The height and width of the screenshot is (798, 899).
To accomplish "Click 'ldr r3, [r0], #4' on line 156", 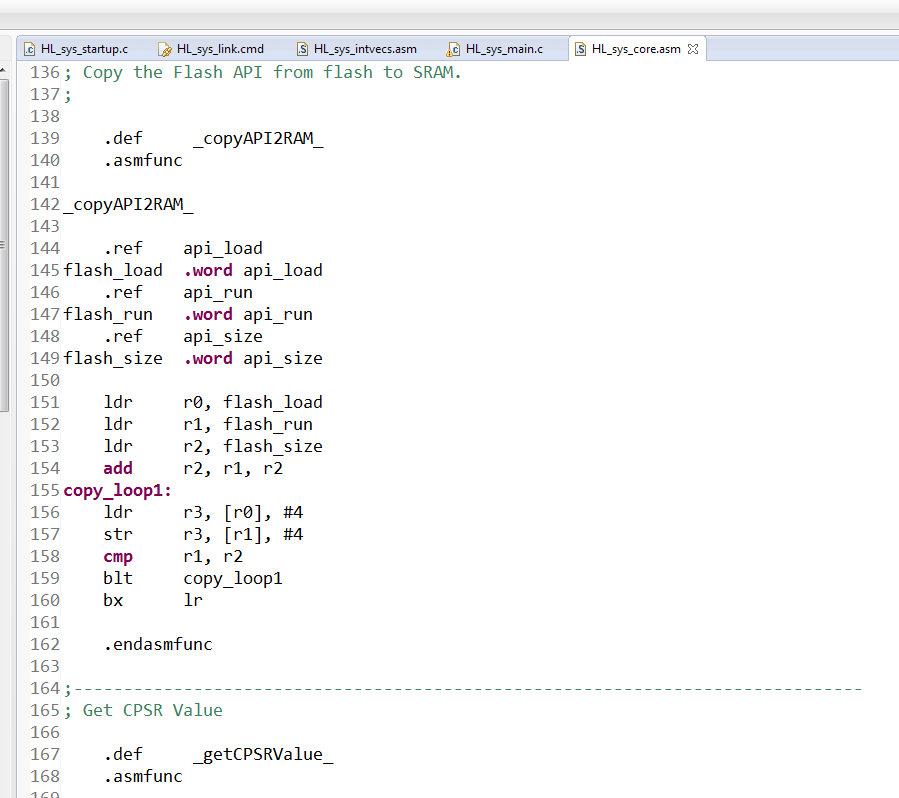I will click(x=203, y=513).
